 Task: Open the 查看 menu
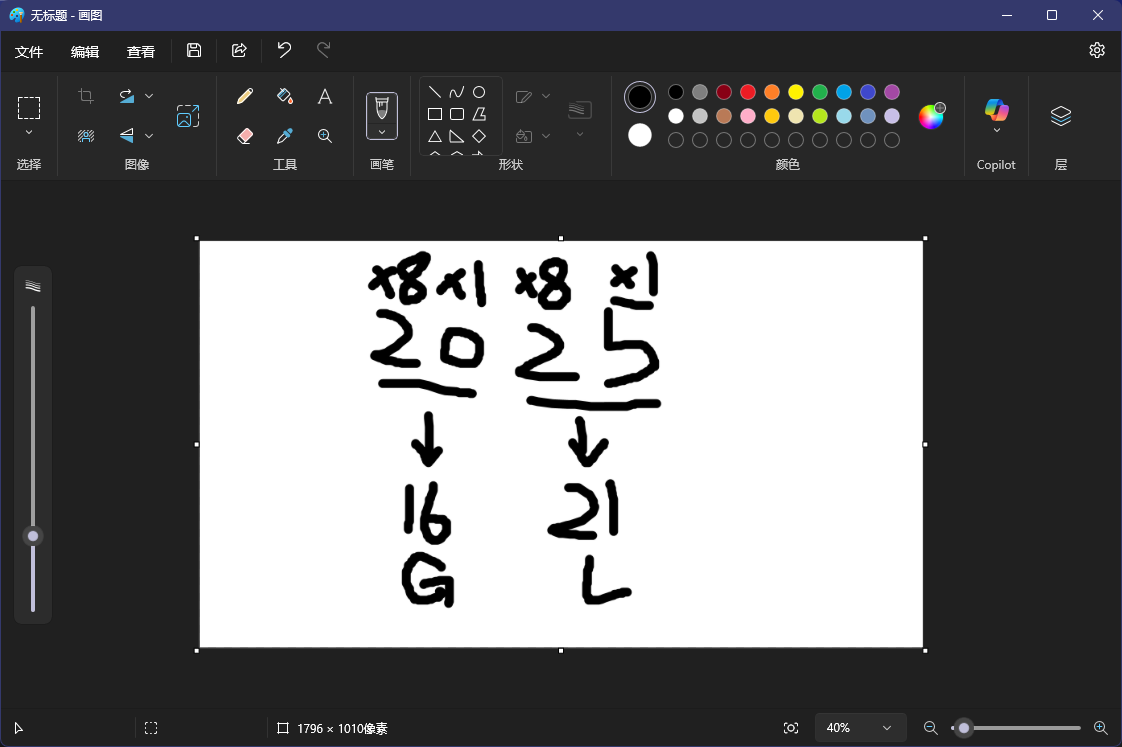(x=140, y=51)
